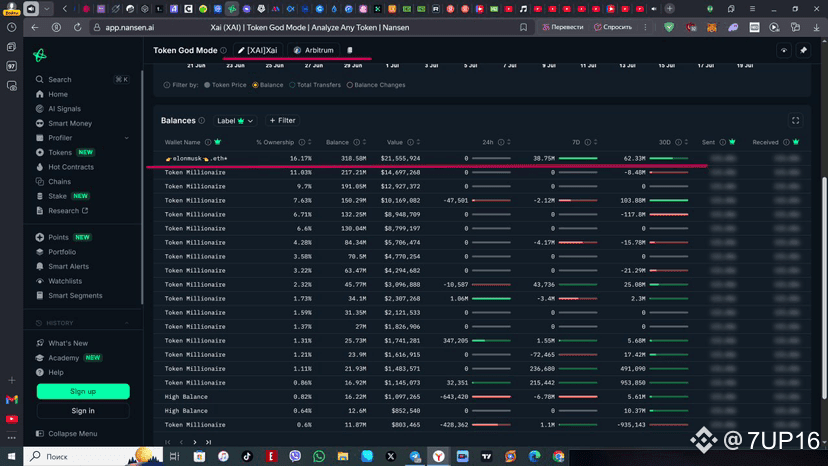Open What's New in sidebar

pos(68,343)
